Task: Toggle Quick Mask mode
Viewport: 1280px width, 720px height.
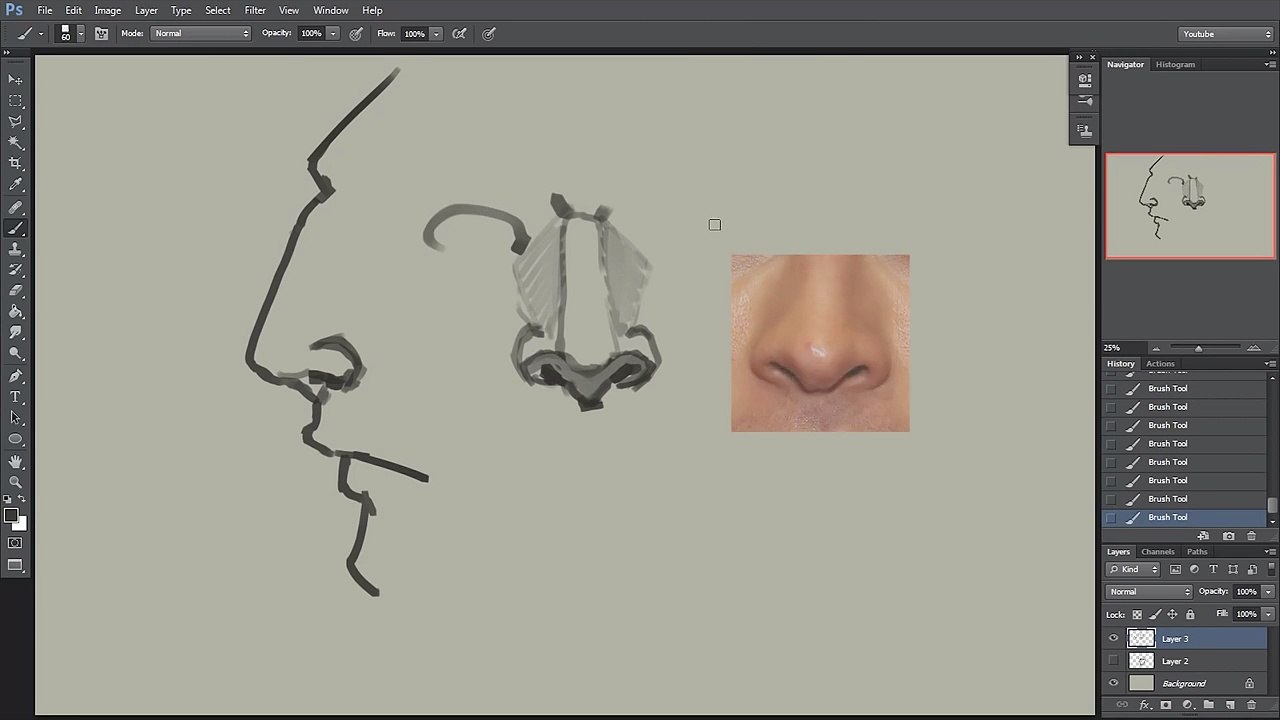Action: (x=15, y=543)
